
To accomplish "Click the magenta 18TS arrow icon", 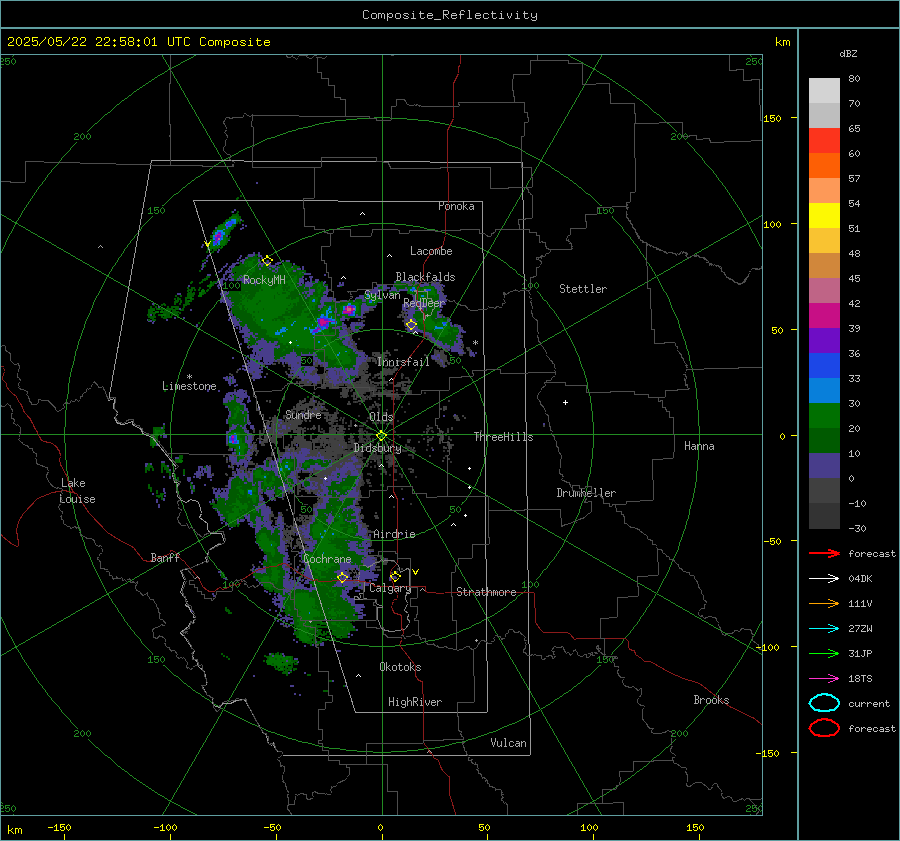I will (x=824, y=679).
